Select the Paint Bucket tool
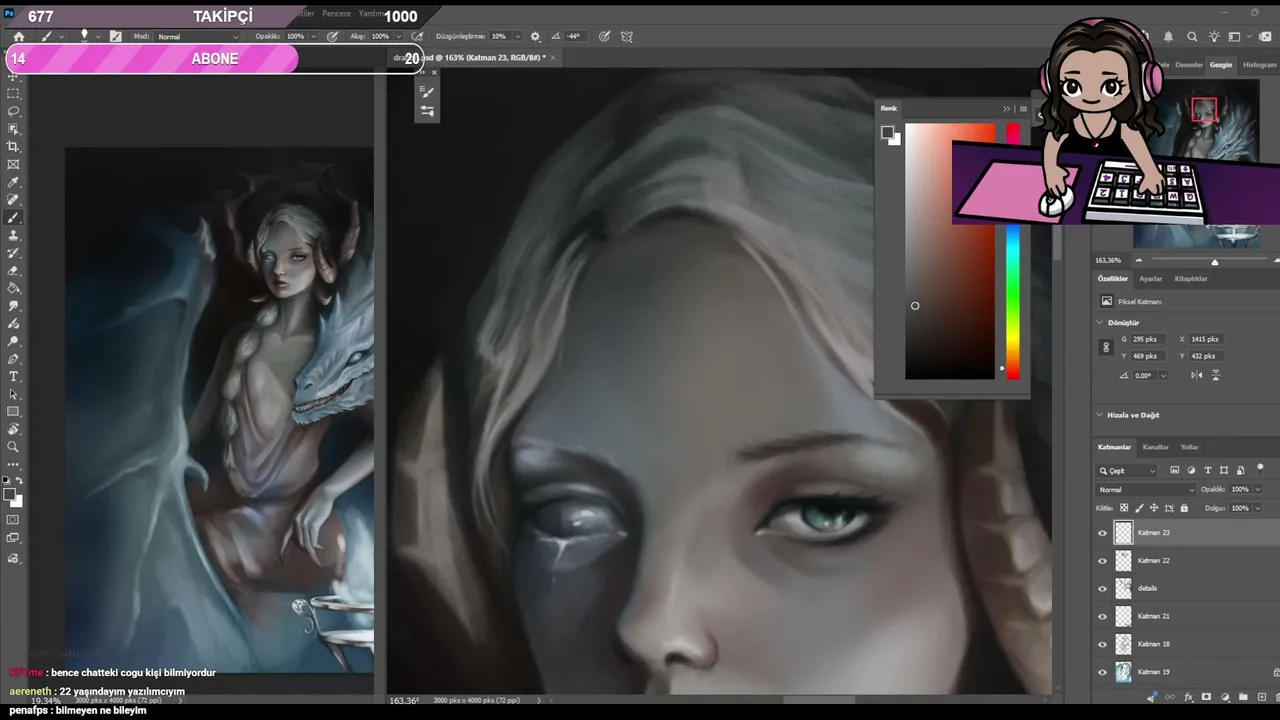 [13, 289]
